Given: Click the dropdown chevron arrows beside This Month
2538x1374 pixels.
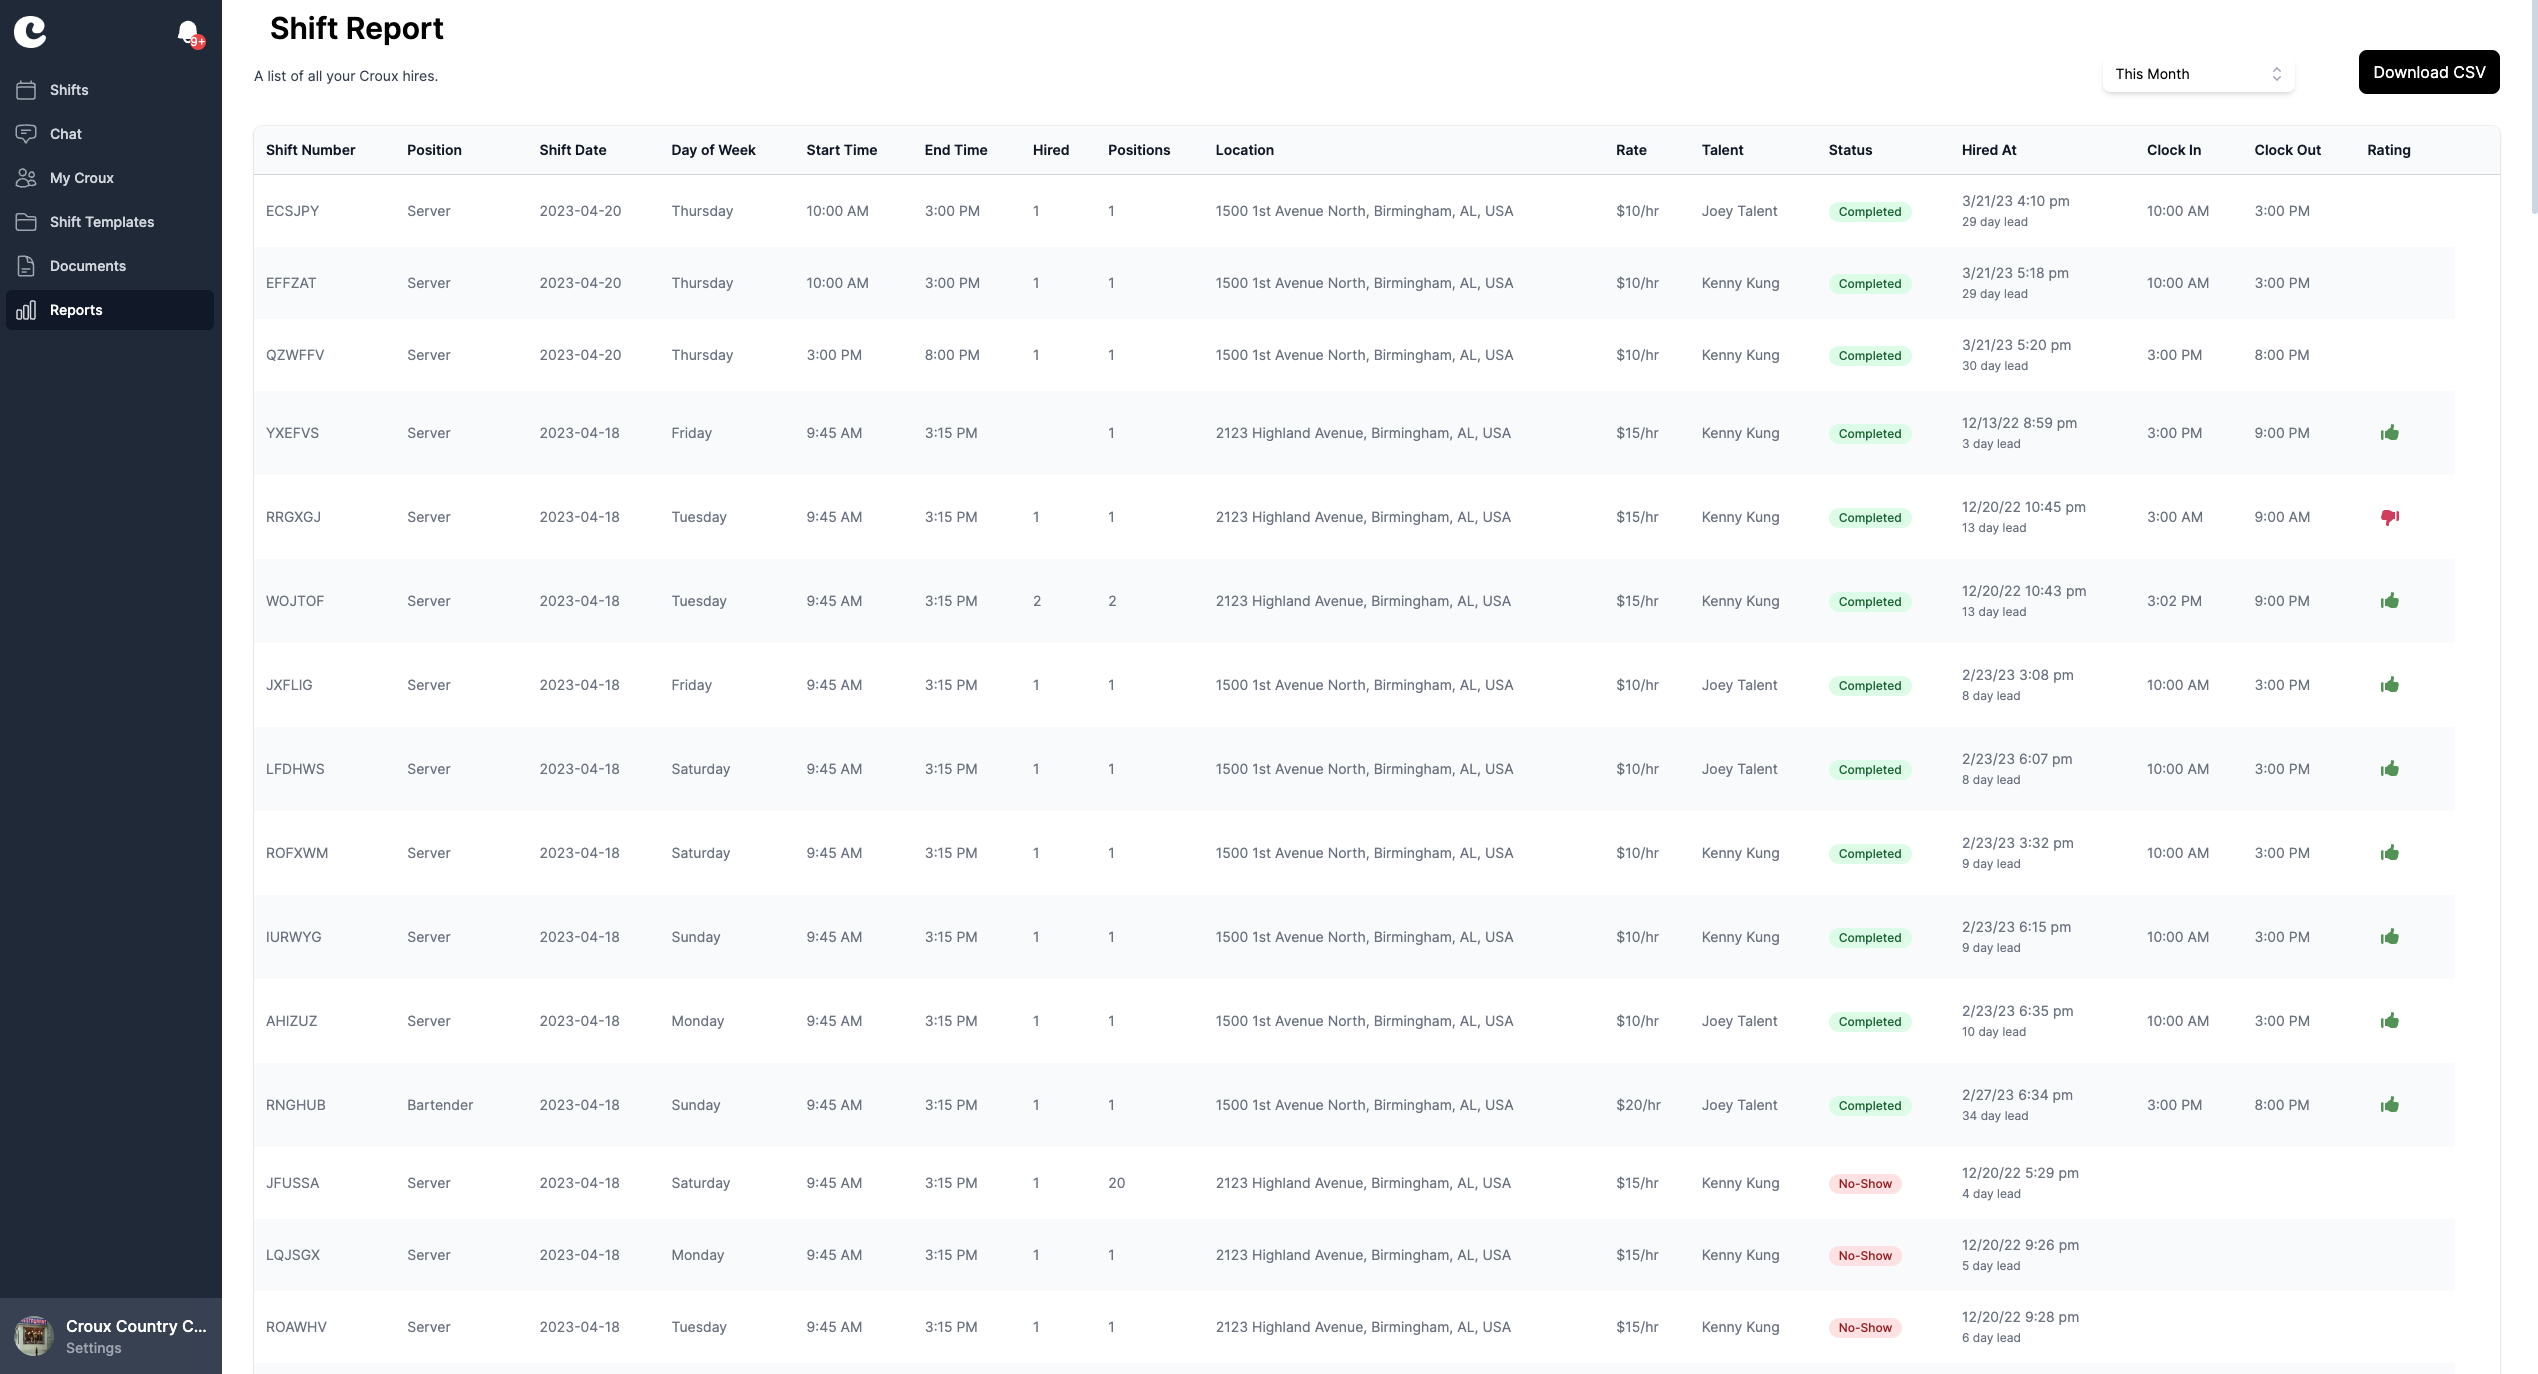Looking at the screenshot, I should [2276, 74].
